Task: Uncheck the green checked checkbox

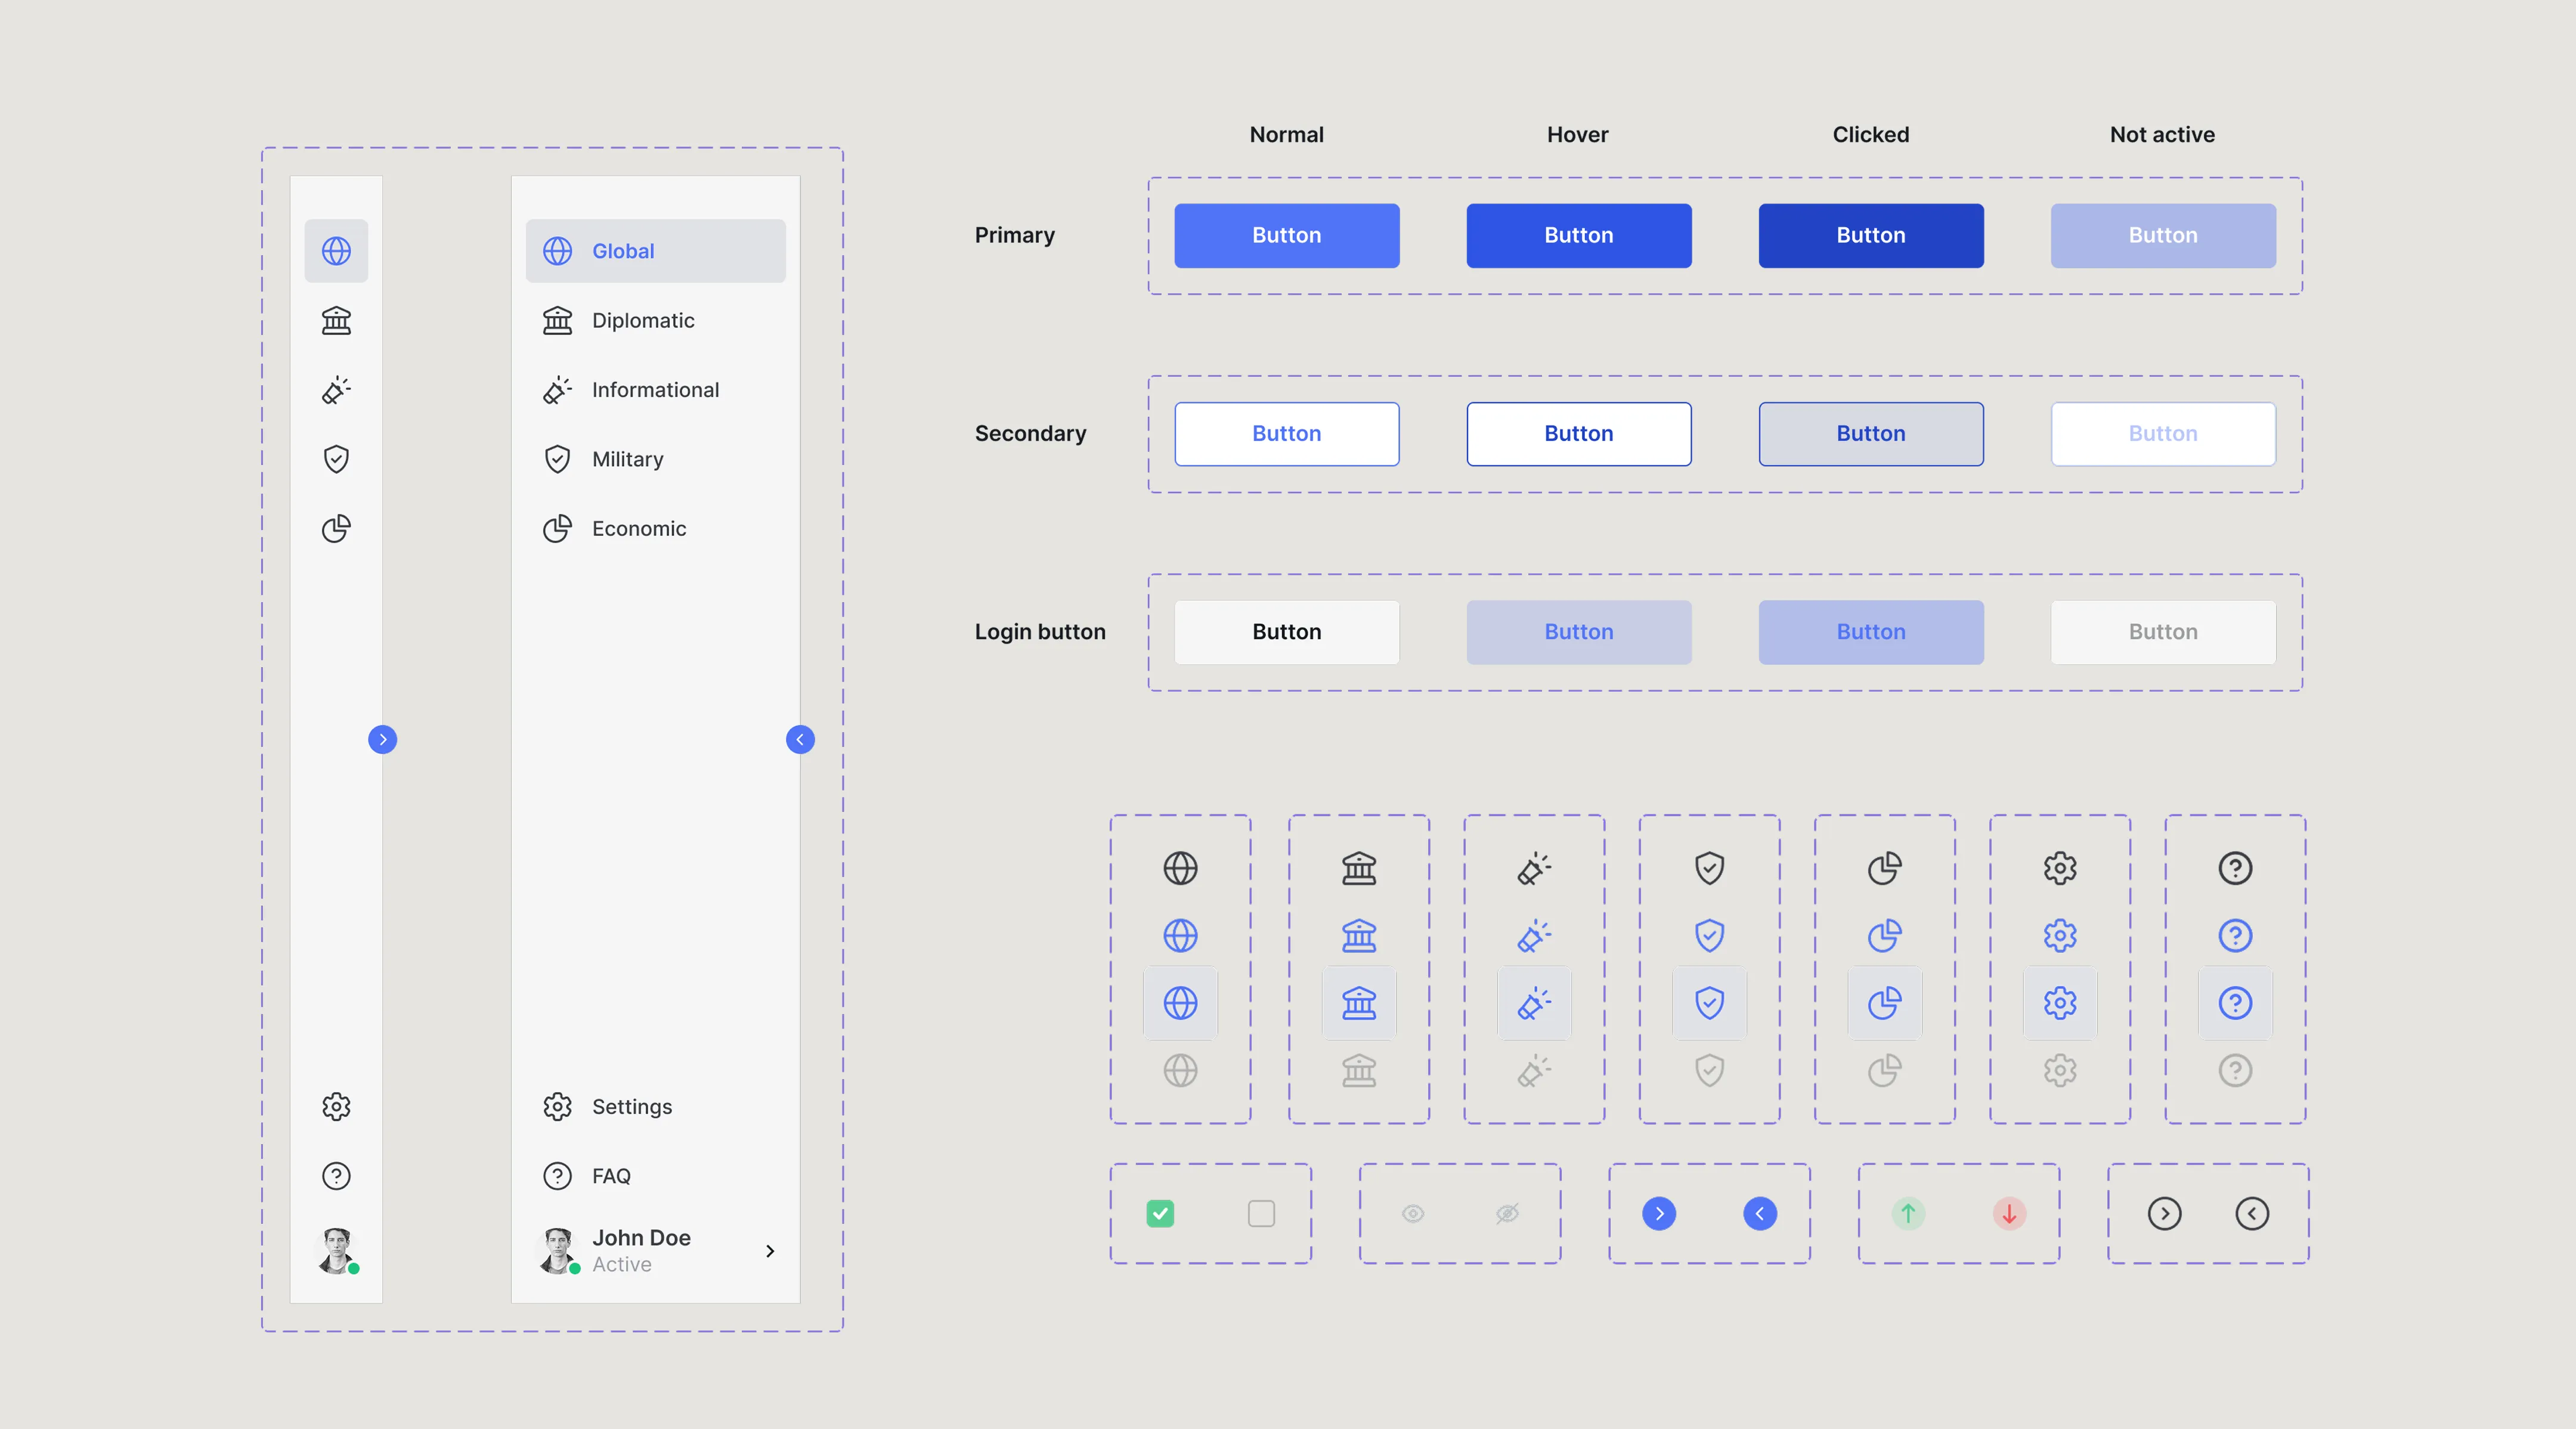Action: (x=1160, y=1213)
